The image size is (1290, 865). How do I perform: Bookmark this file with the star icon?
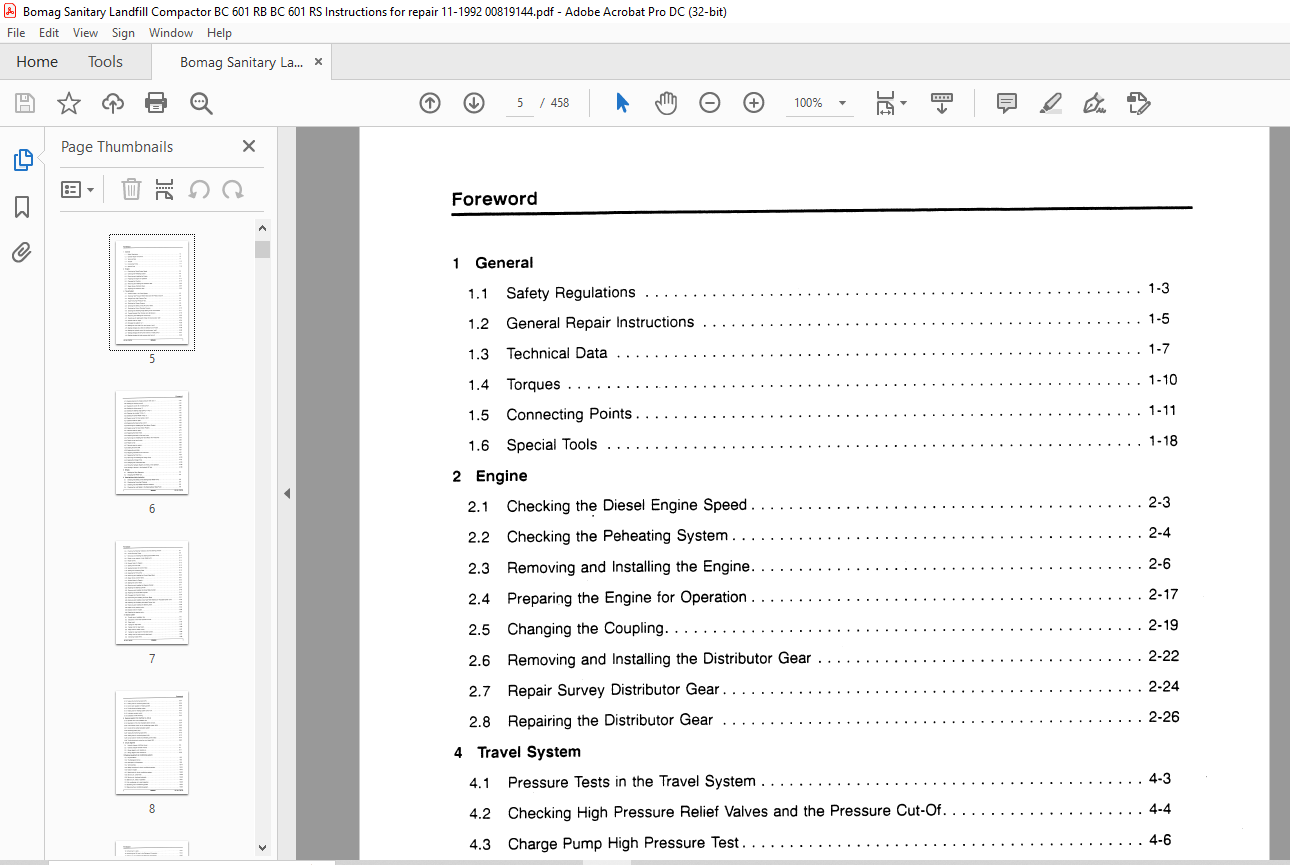pos(68,103)
